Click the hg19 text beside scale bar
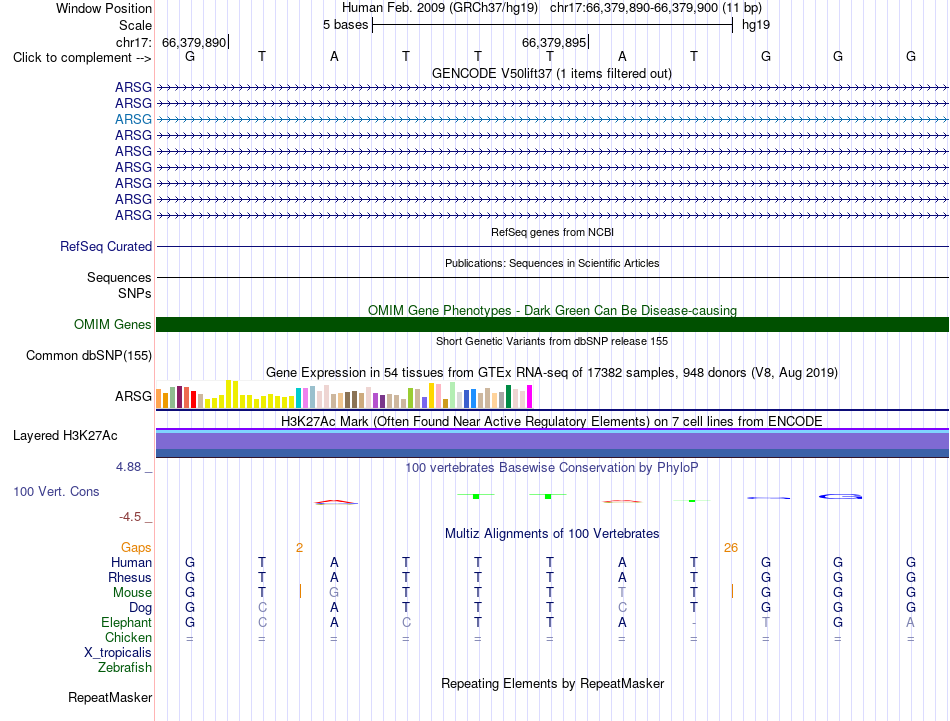Screen dimensions: 950x721 click(756, 25)
